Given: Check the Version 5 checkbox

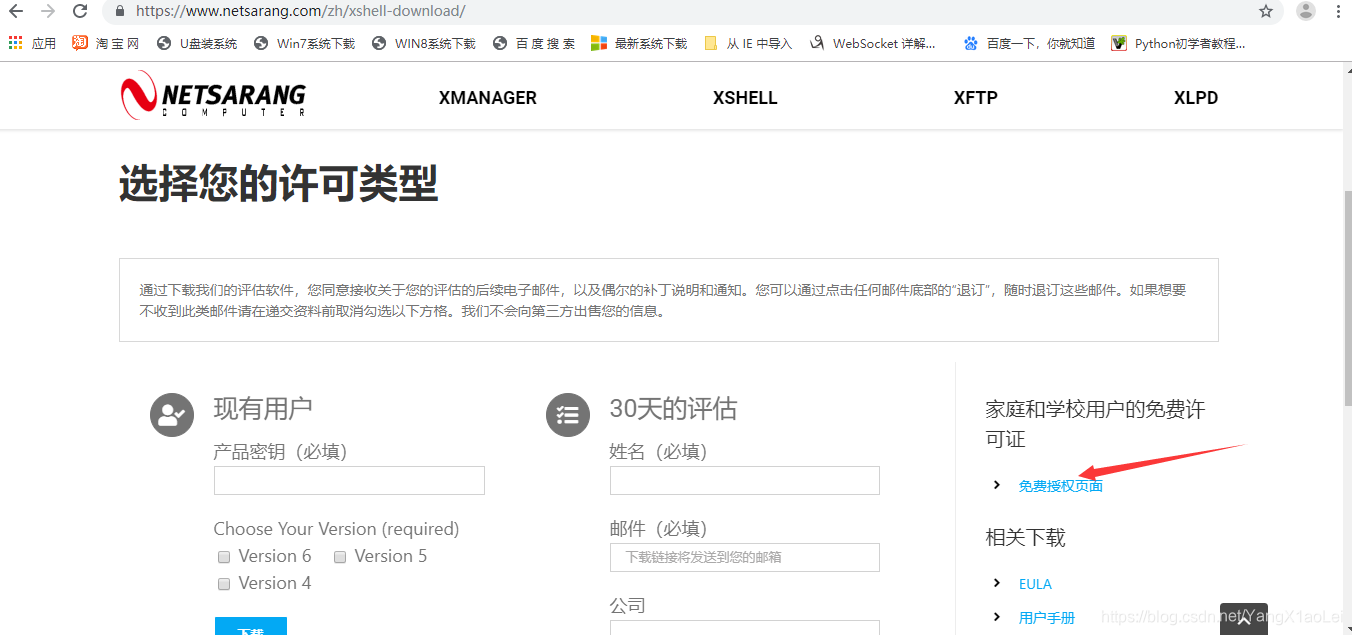Looking at the screenshot, I should pyautogui.click(x=340, y=557).
